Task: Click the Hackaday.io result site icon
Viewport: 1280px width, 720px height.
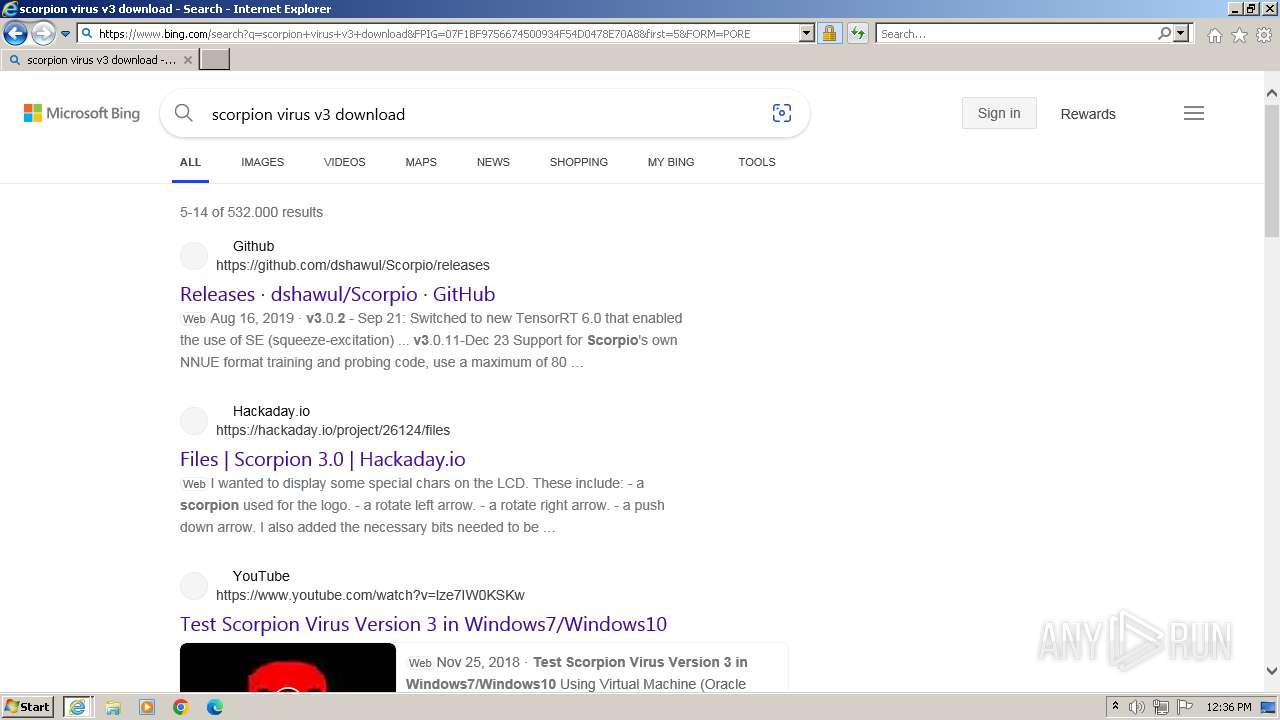Action: click(194, 421)
